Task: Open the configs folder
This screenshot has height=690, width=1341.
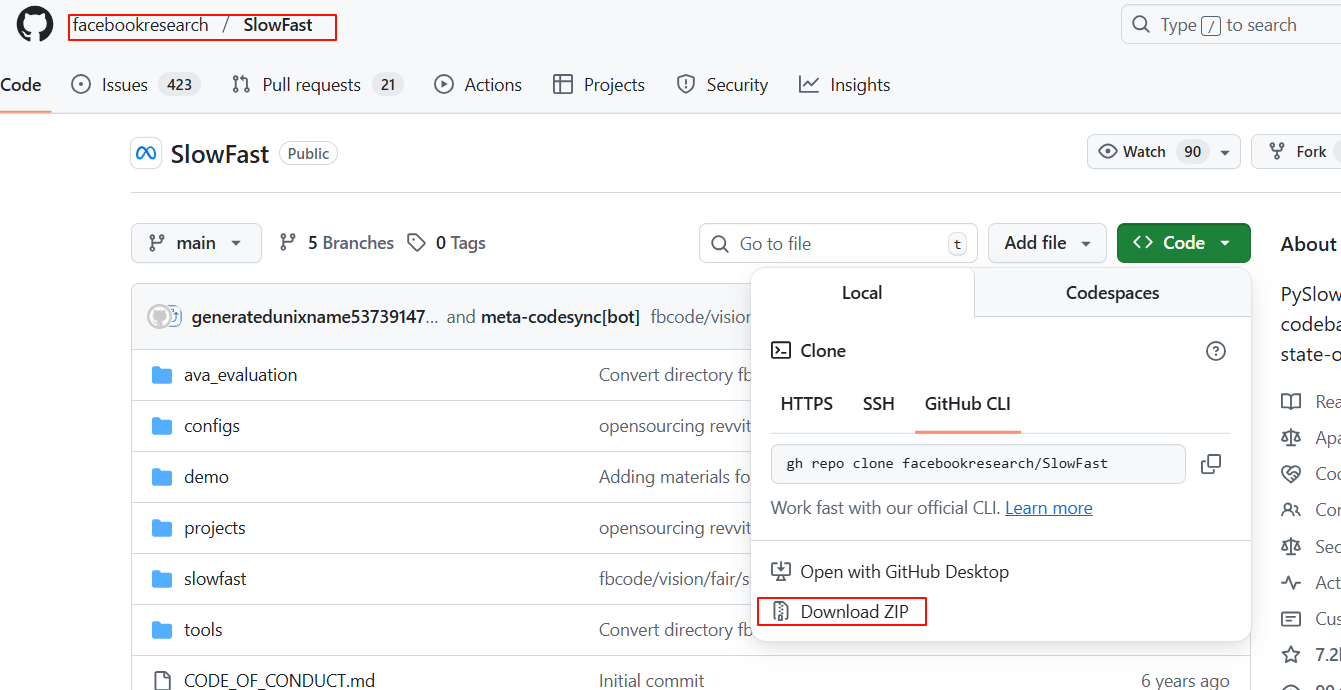Action: point(212,426)
